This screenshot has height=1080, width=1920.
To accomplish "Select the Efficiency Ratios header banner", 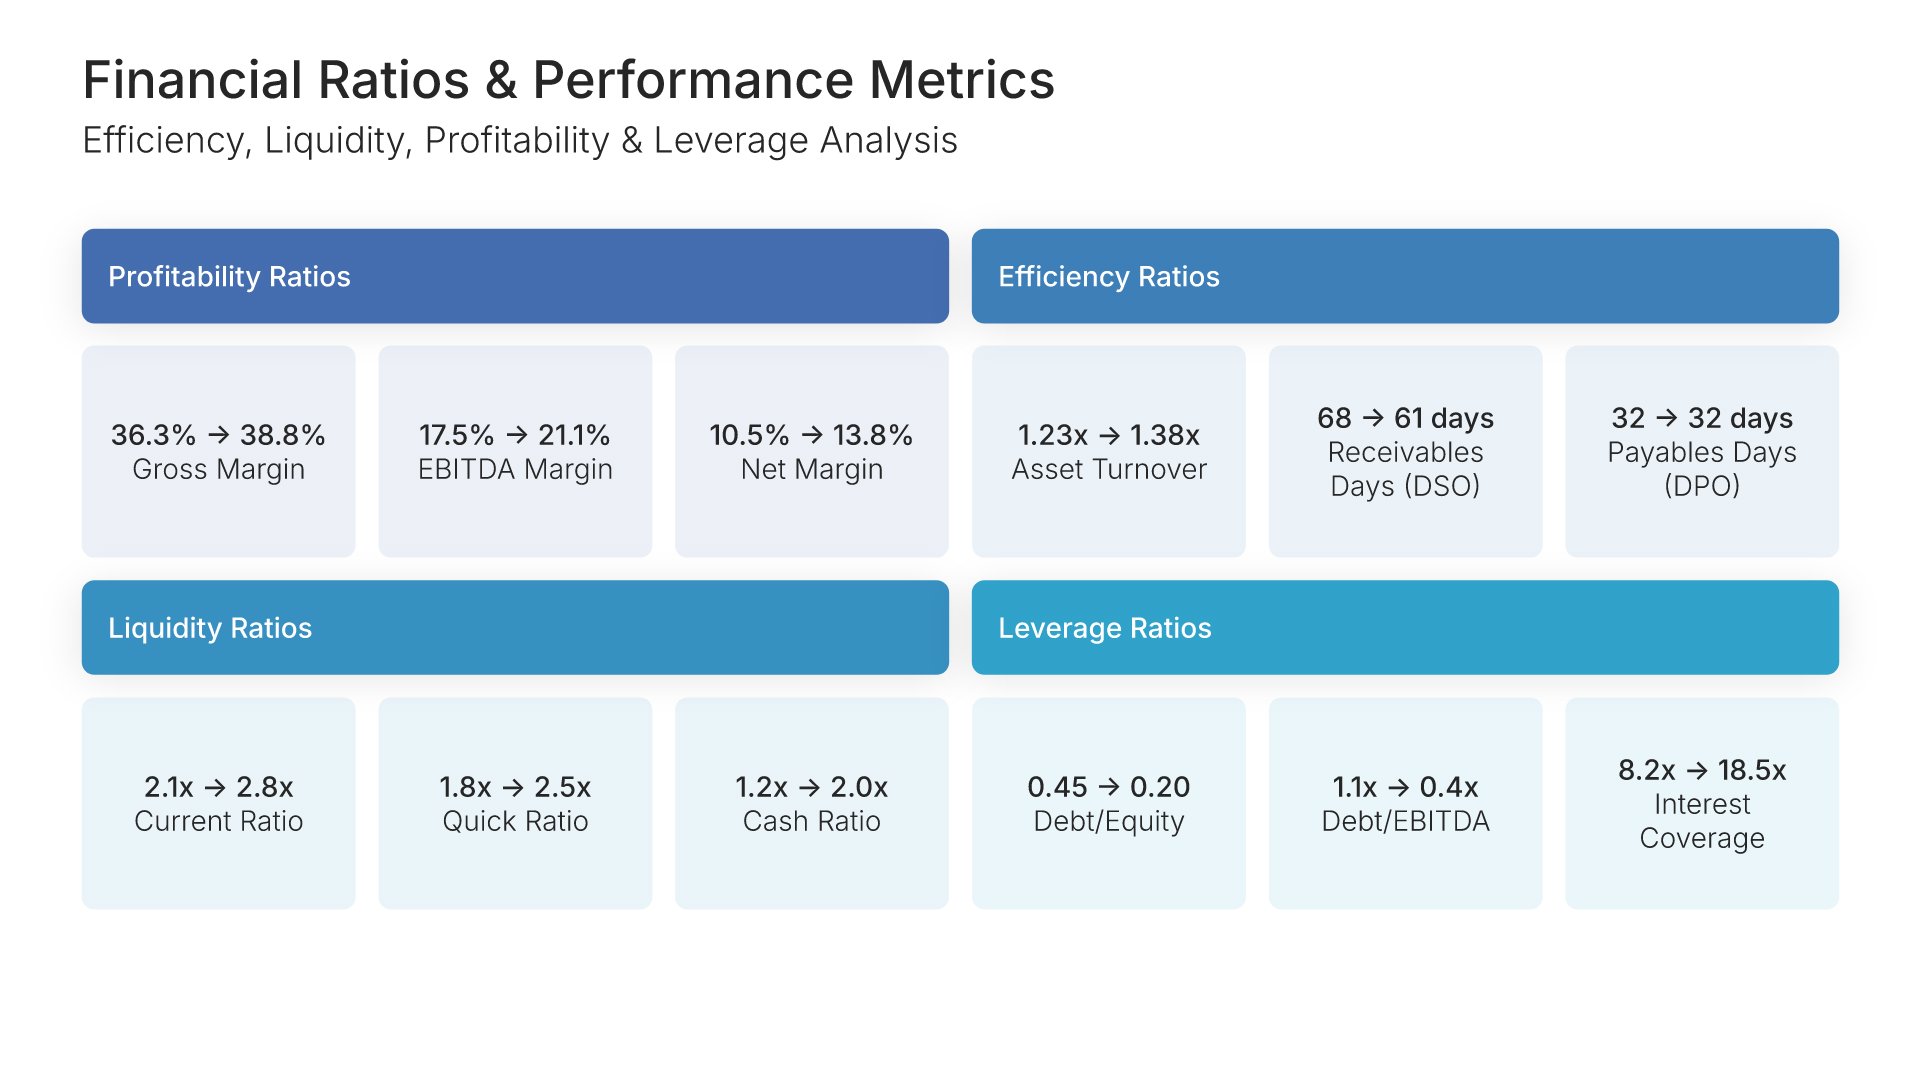I will (1405, 276).
